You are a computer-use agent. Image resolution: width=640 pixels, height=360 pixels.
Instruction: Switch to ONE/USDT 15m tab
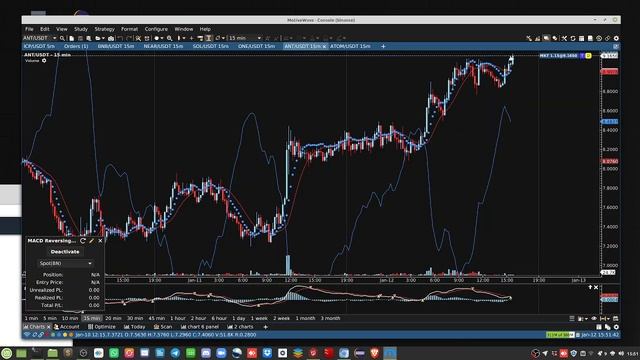[x=256, y=47]
